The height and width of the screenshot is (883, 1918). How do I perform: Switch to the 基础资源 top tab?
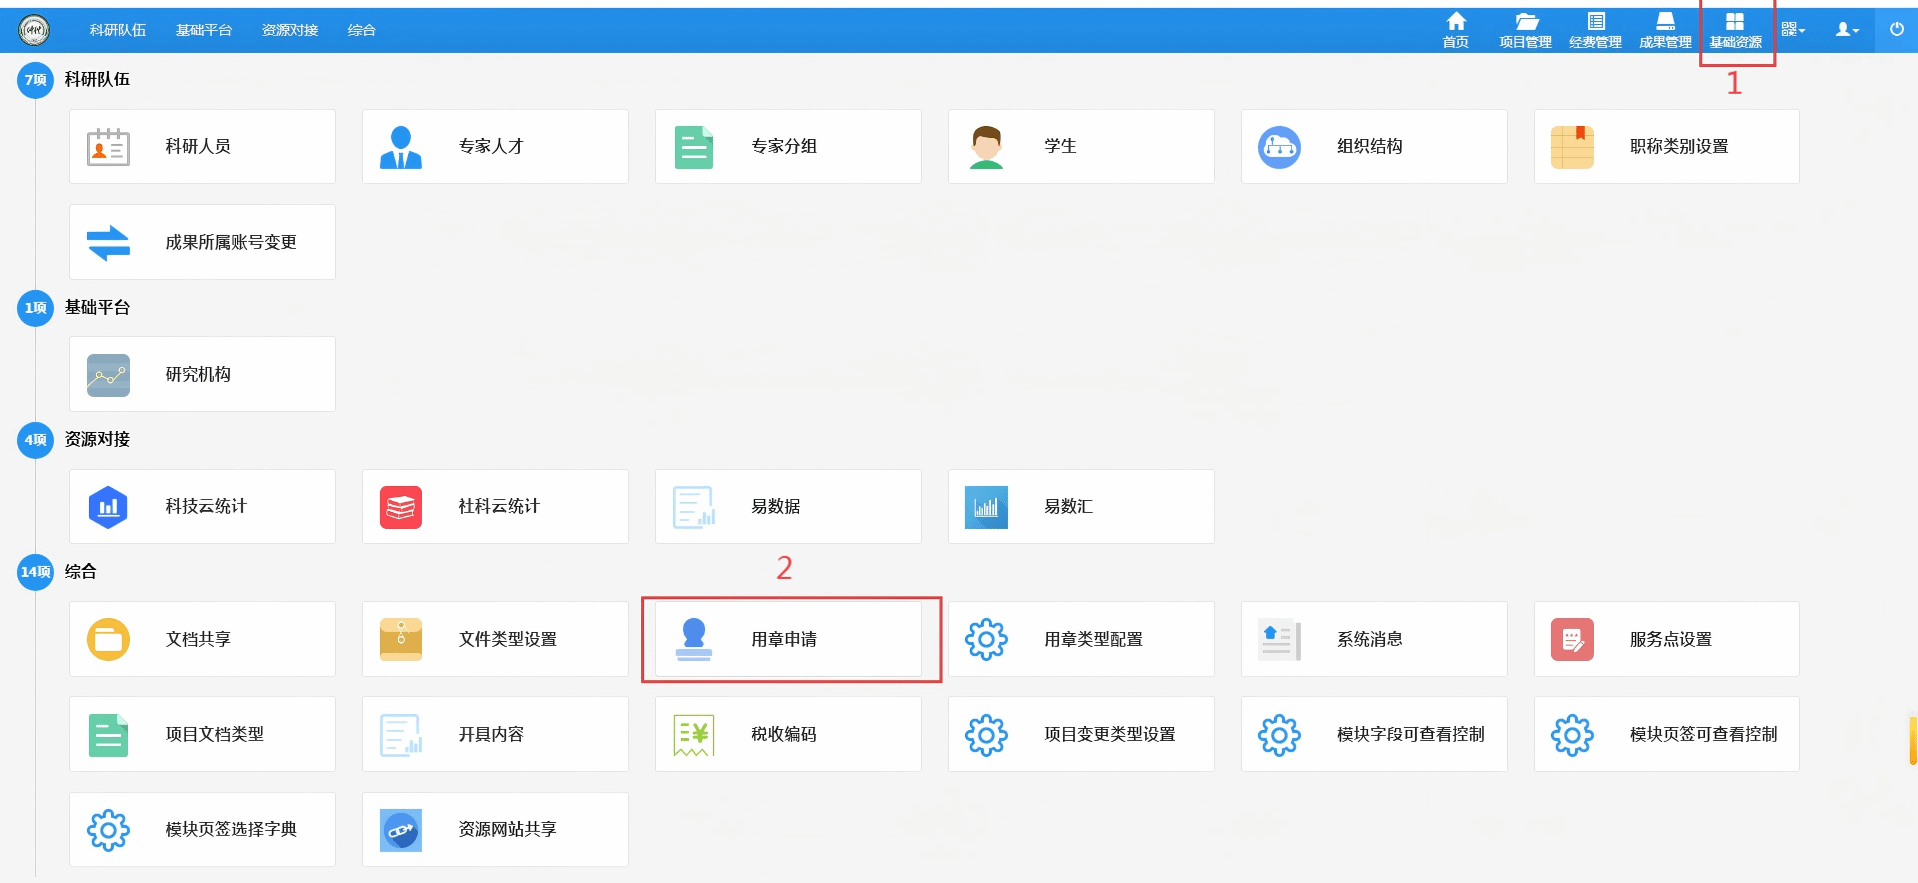[1735, 30]
